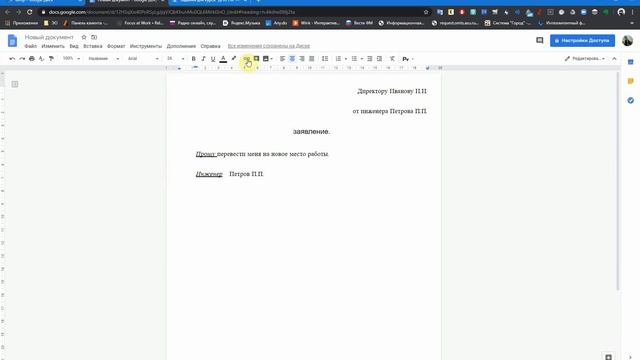The height and width of the screenshot is (360, 640).
Task: Open saved-to-Drive revision history link
Action: [269, 46]
